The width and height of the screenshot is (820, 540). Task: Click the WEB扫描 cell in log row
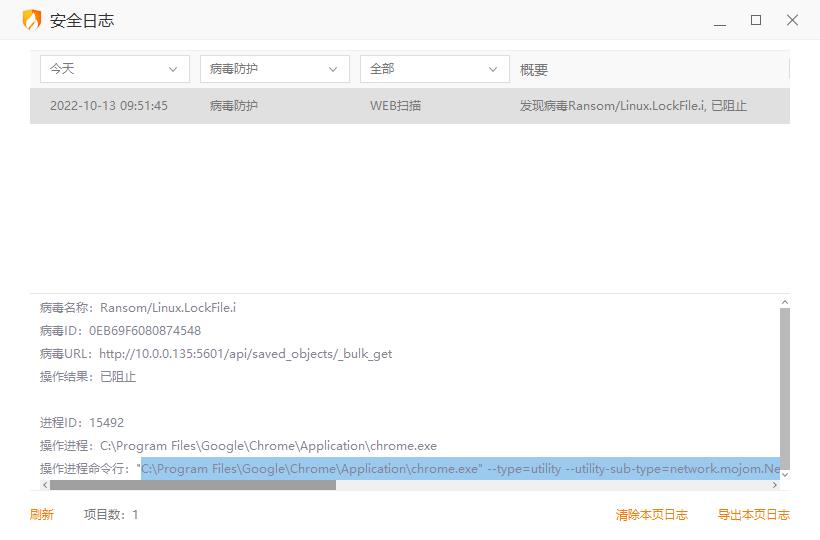pyautogui.click(x=395, y=106)
